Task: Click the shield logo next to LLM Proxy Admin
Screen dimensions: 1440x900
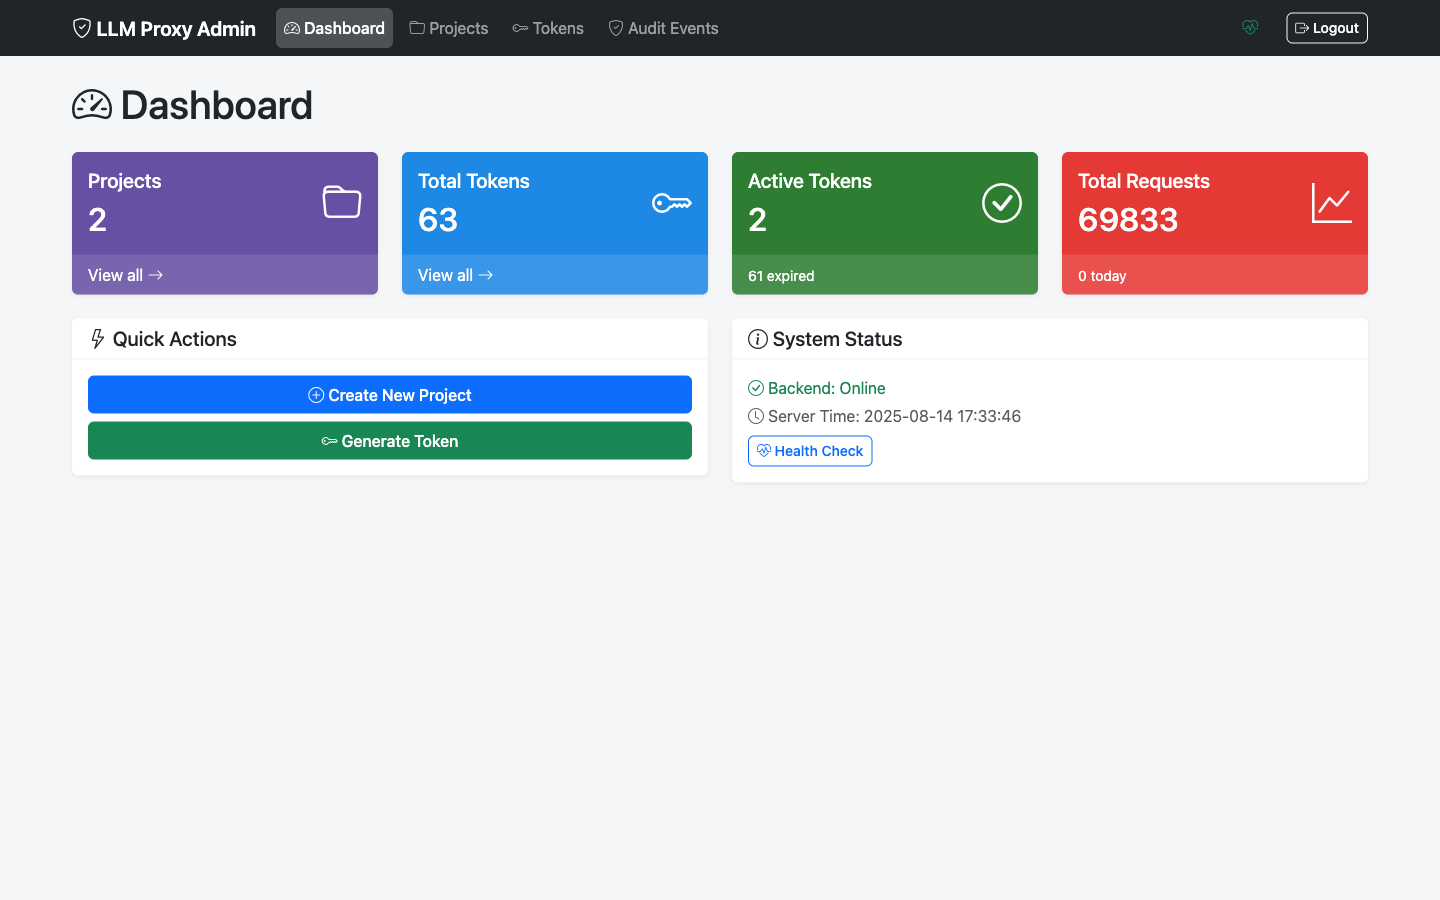Action: click(81, 28)
